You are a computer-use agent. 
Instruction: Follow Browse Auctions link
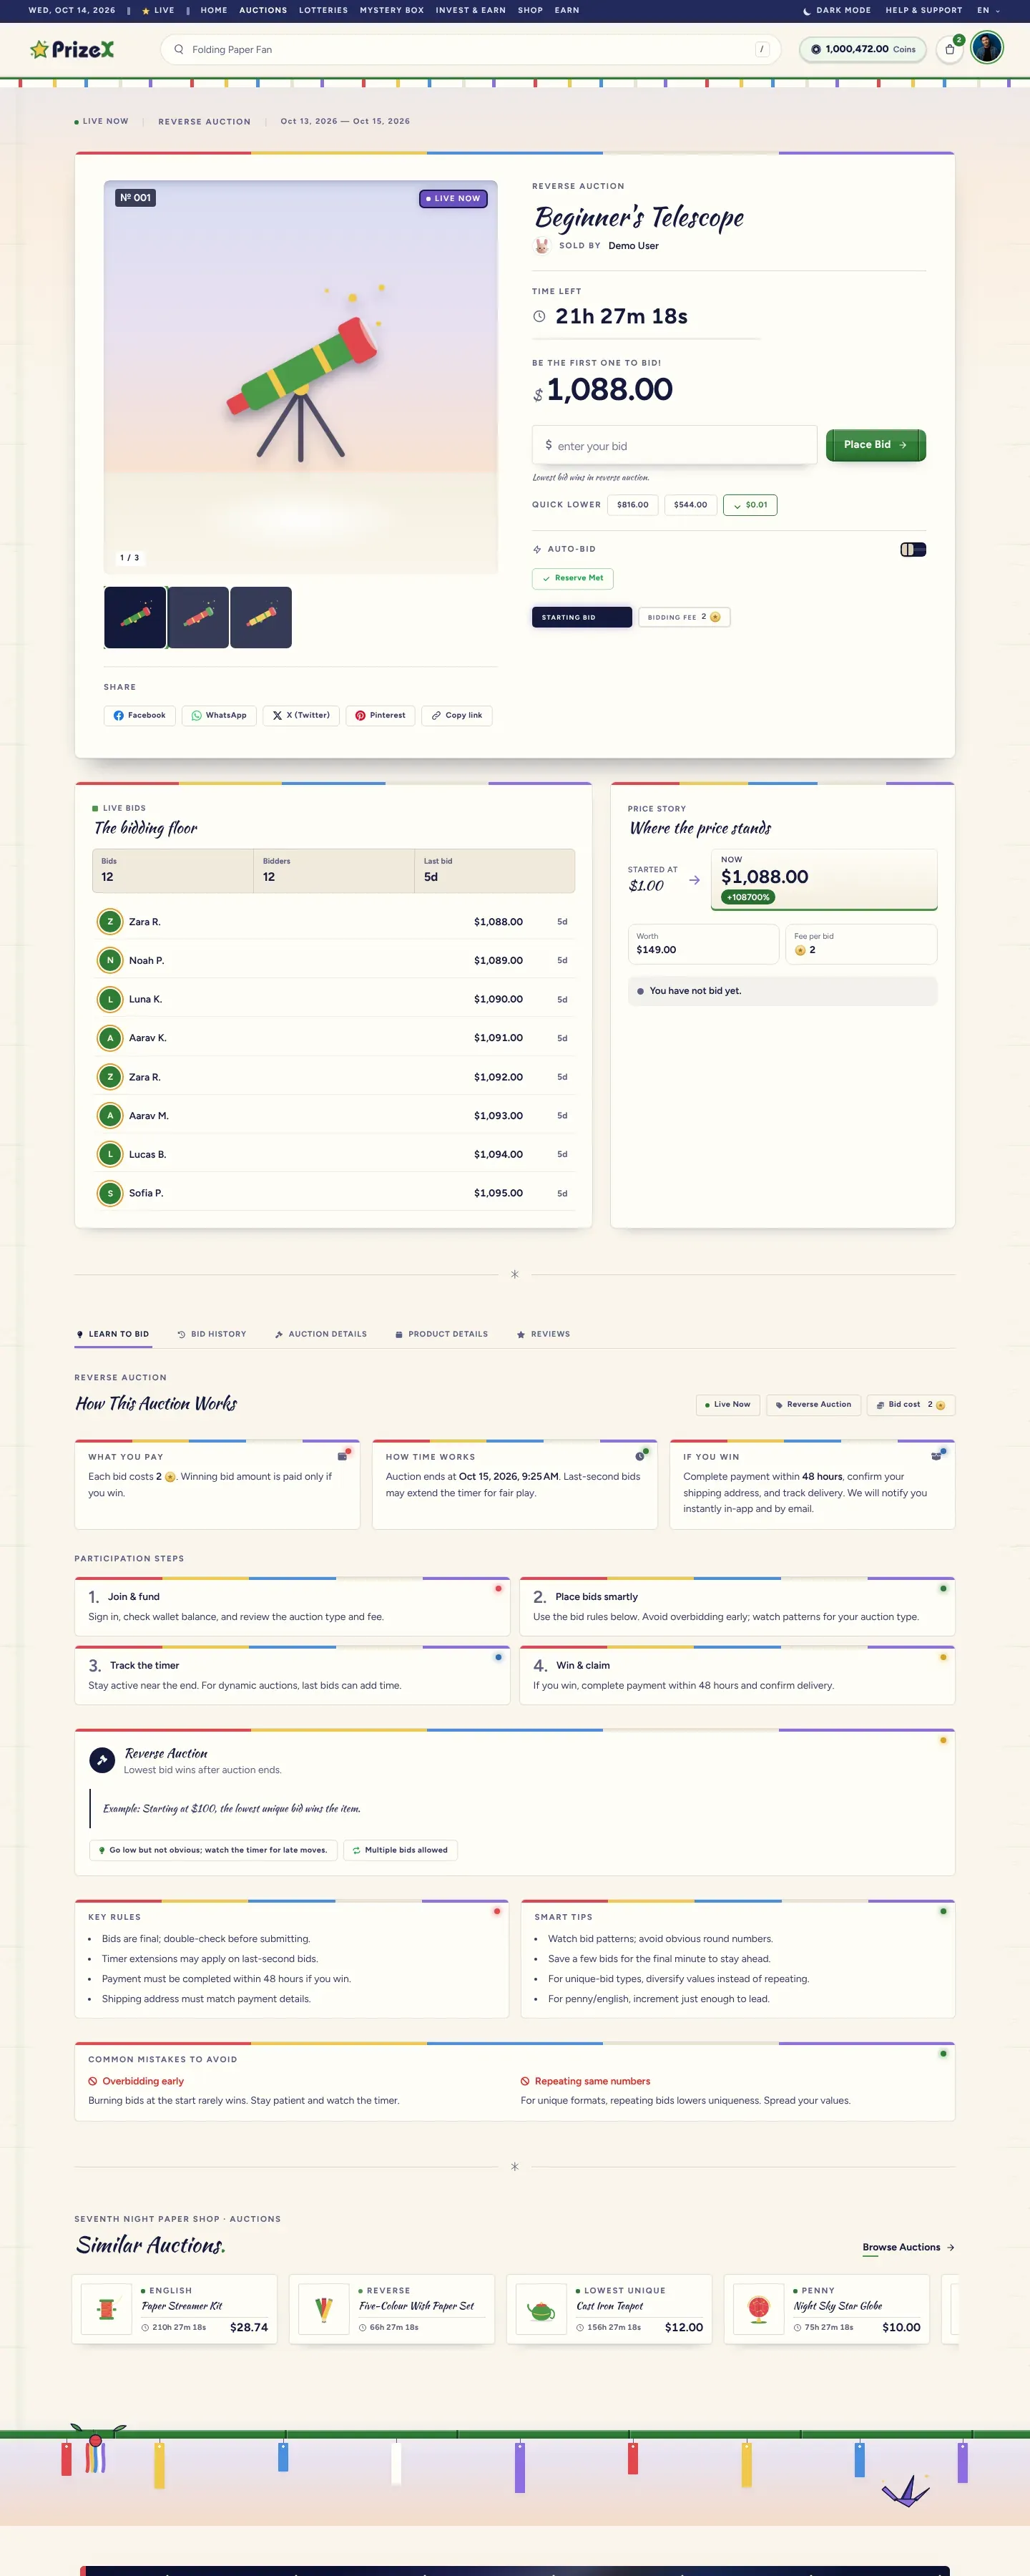(x=908, y=2247)
